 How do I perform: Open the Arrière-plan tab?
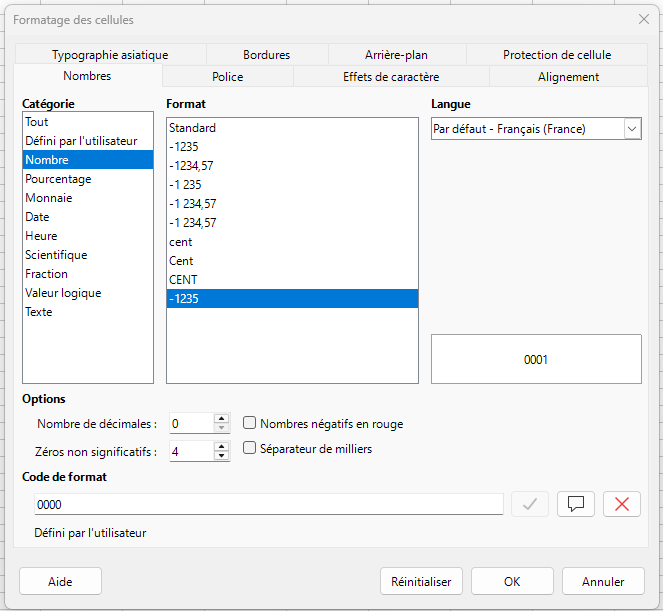(x=396, y=55)
